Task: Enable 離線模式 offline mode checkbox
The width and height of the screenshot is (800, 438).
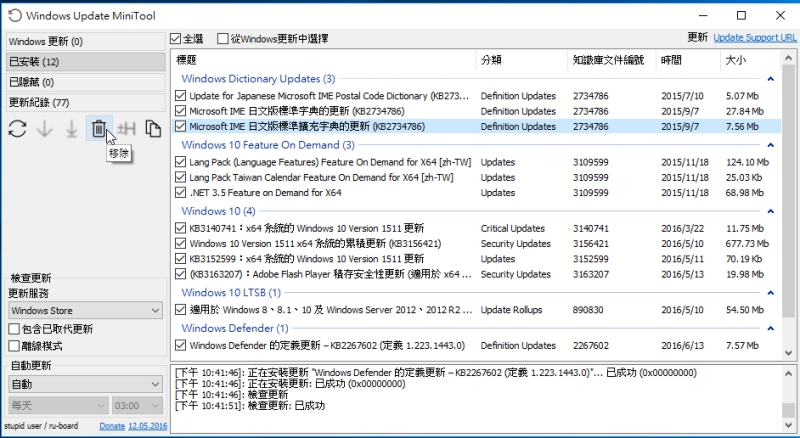Action: pyautogui.click(x=14, y=346)
